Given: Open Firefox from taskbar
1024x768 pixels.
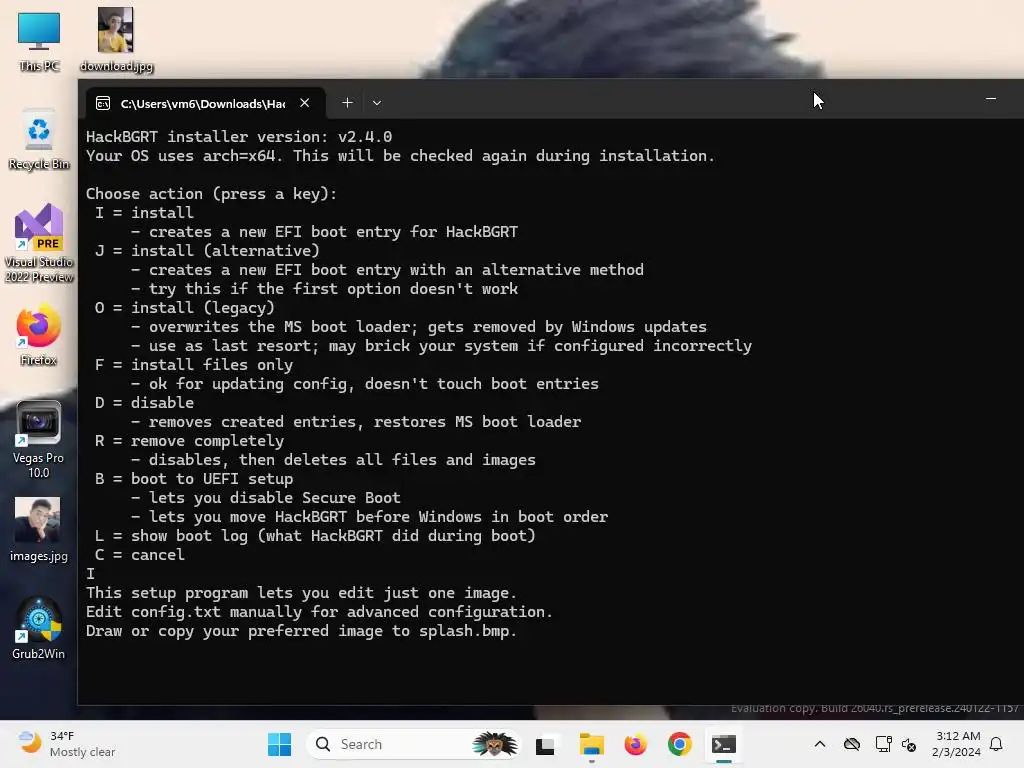Looking at the screenshot, I should (x=635, y=744).
